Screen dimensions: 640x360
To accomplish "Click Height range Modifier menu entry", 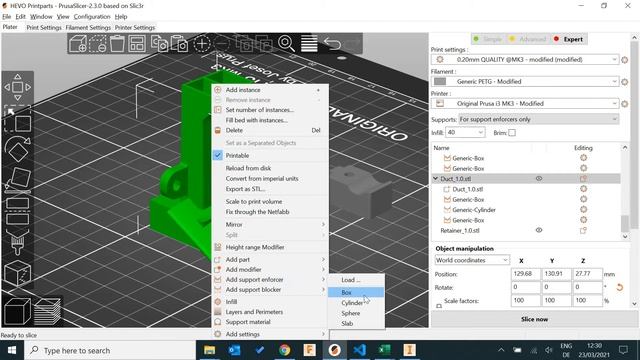I will point(270,247).
